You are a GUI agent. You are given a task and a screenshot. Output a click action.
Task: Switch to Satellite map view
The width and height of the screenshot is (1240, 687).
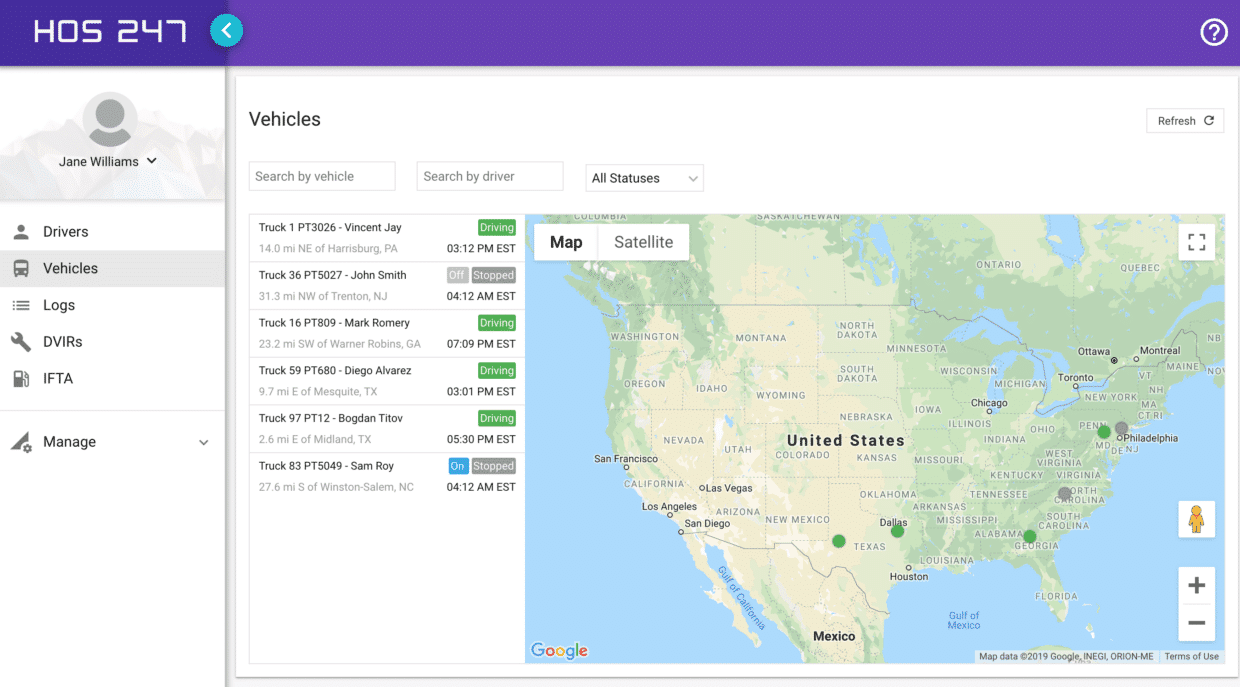pos(643,241)
